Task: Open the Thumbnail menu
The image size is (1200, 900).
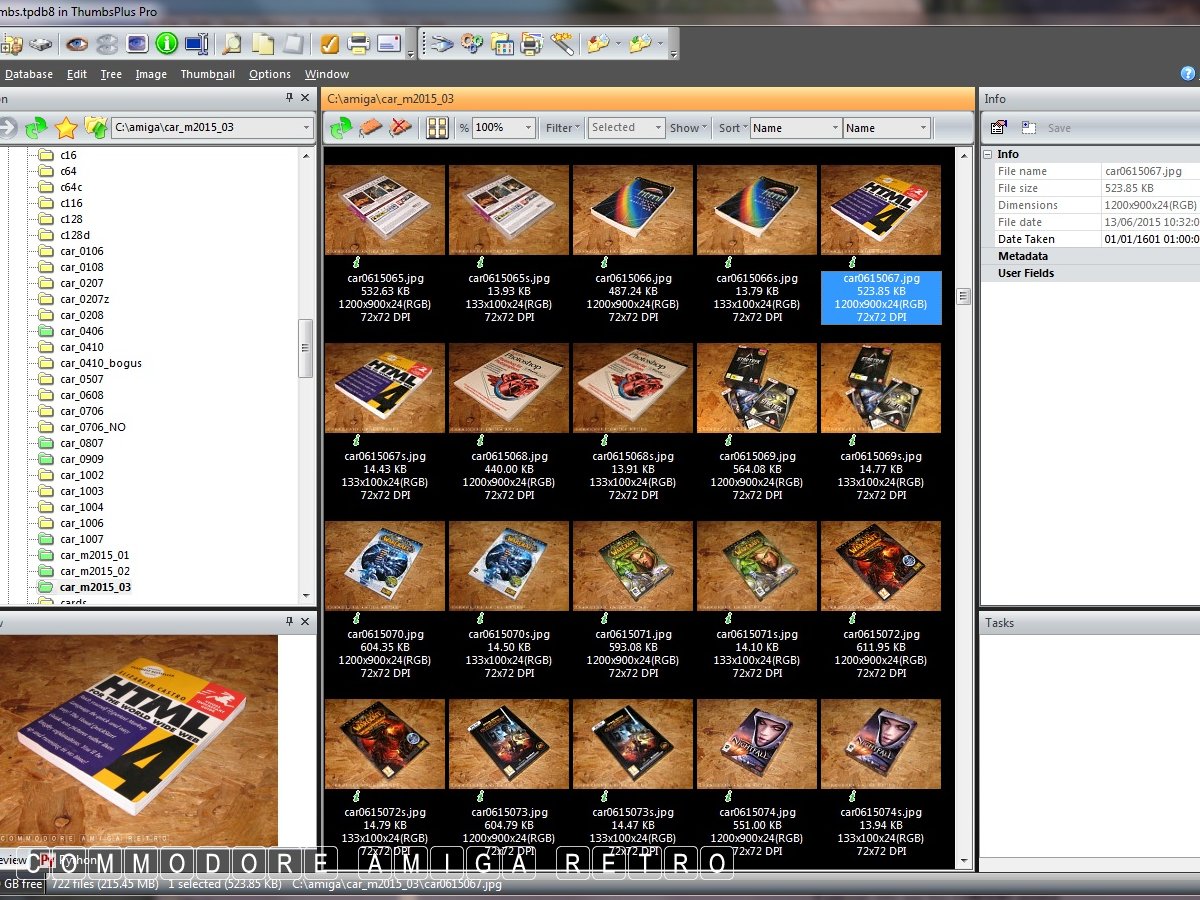Action: click(x=207, y=74)
